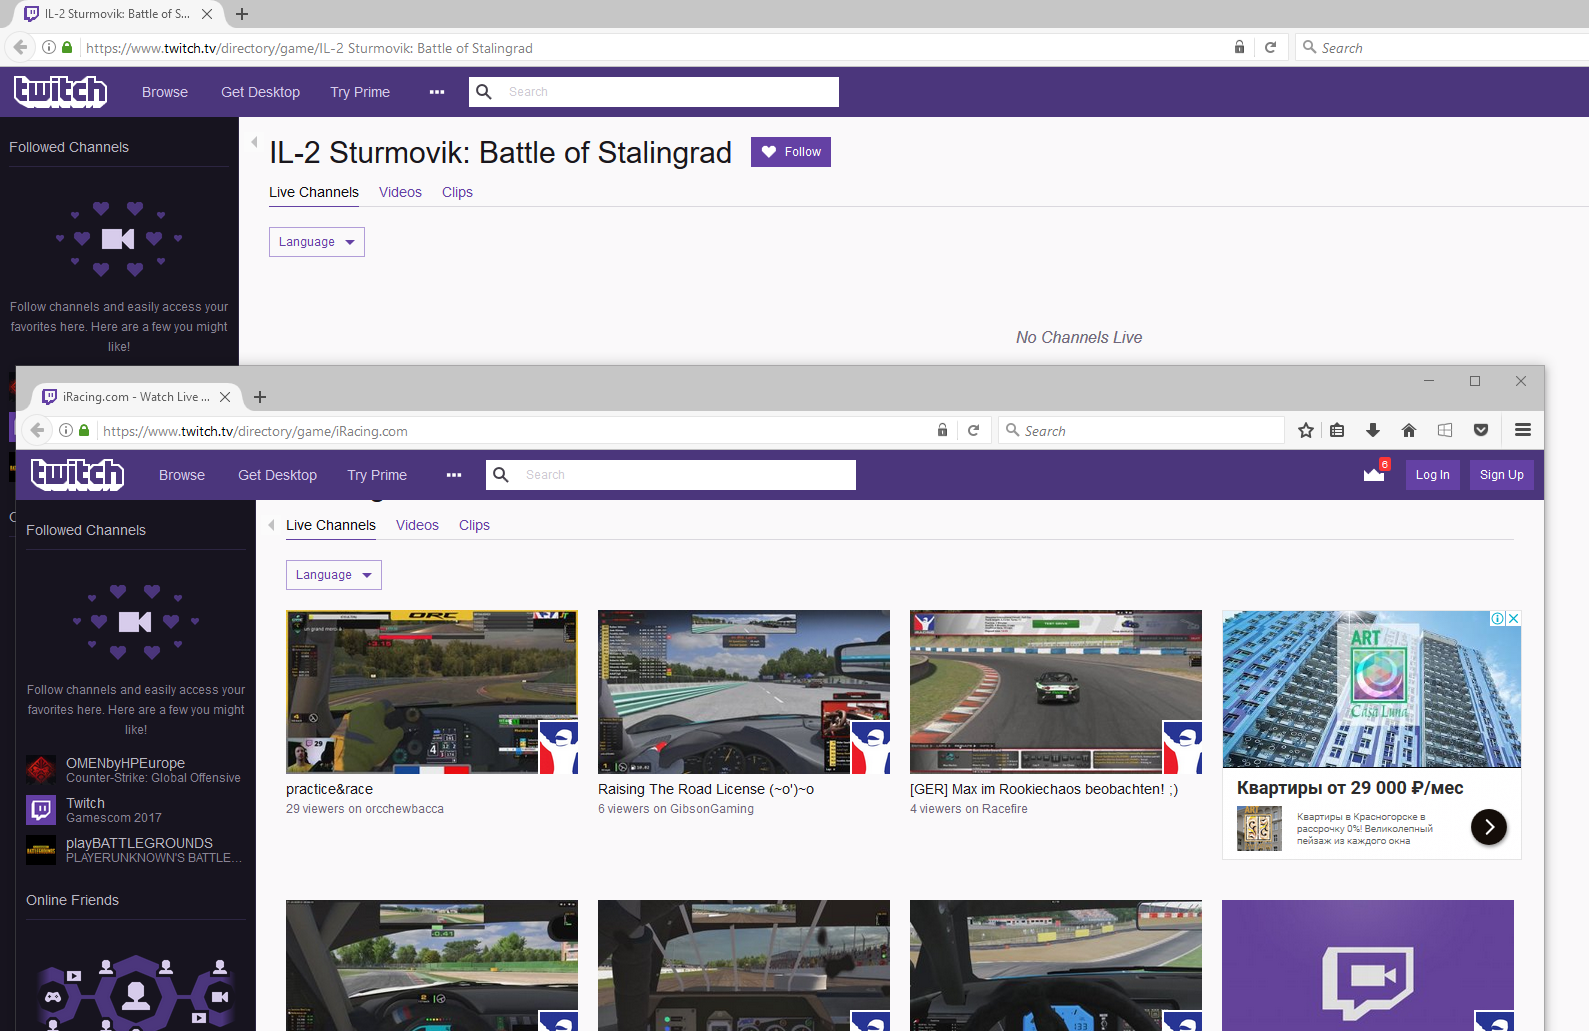1589x1031 pixels.
Task: Click the Twitch logo in the IL-2 Sturmovik window
Action: click(60, 91)
